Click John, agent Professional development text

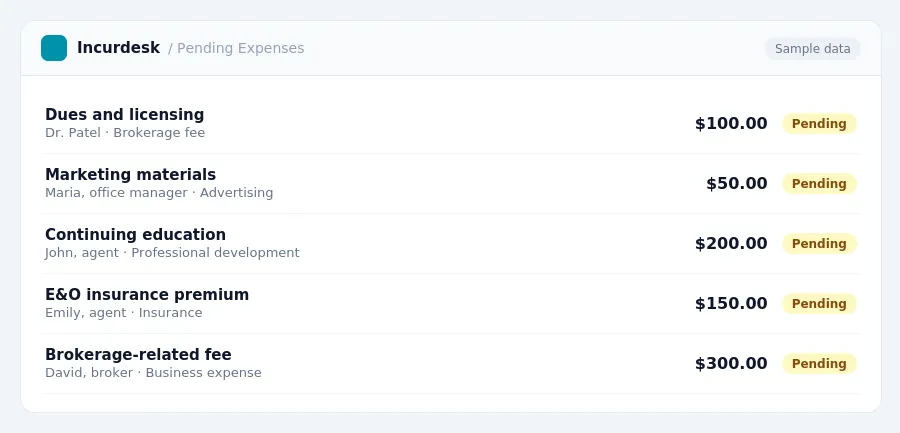172,253
